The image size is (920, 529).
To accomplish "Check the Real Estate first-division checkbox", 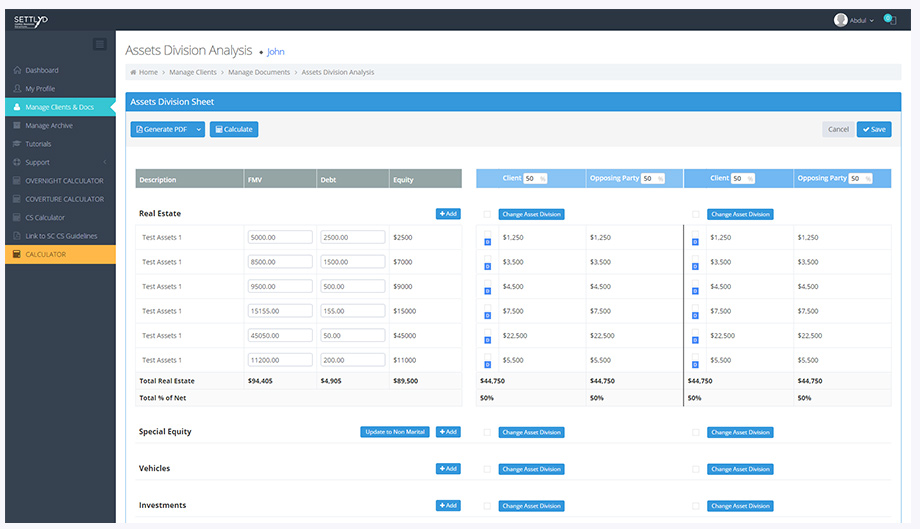I will 487,214.
